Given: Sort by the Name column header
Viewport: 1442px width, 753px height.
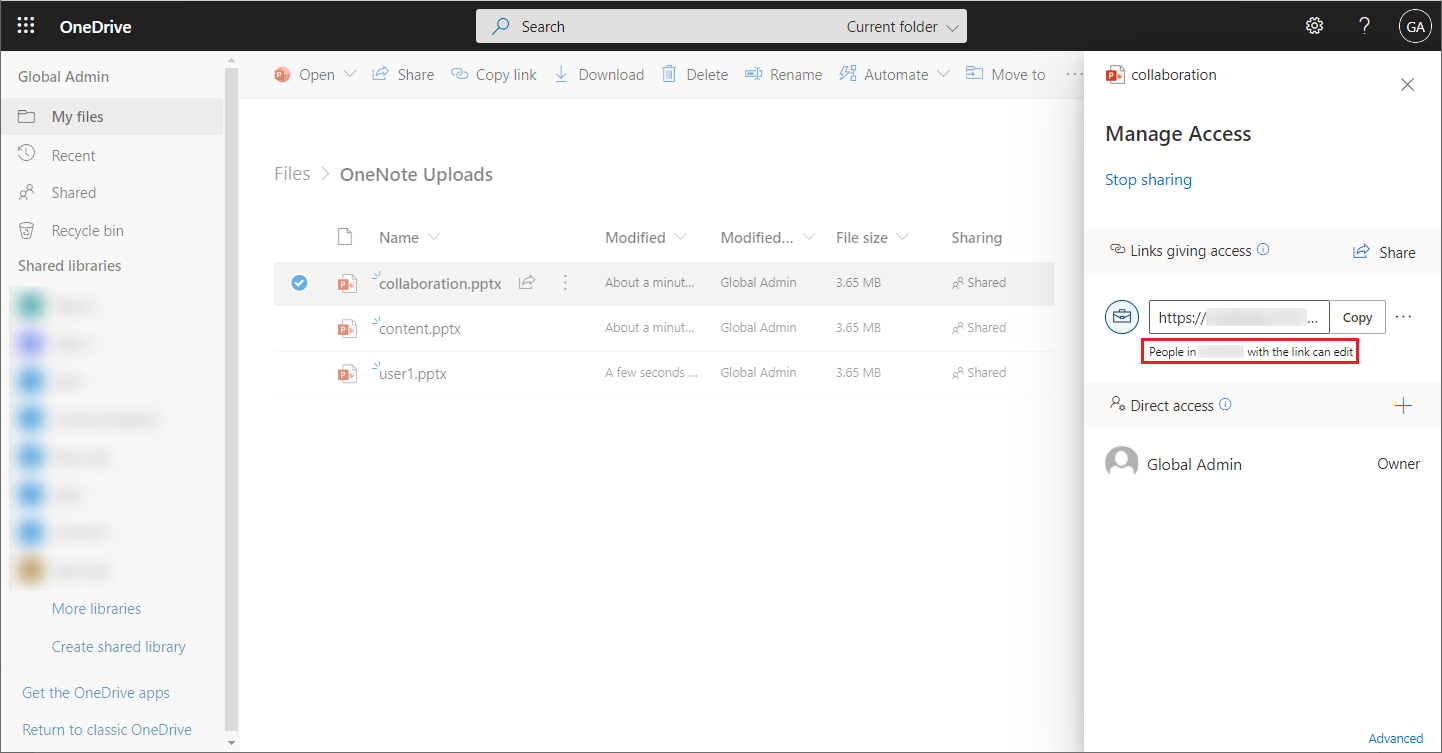Looking at the screenshot, I should pos(399,237).
